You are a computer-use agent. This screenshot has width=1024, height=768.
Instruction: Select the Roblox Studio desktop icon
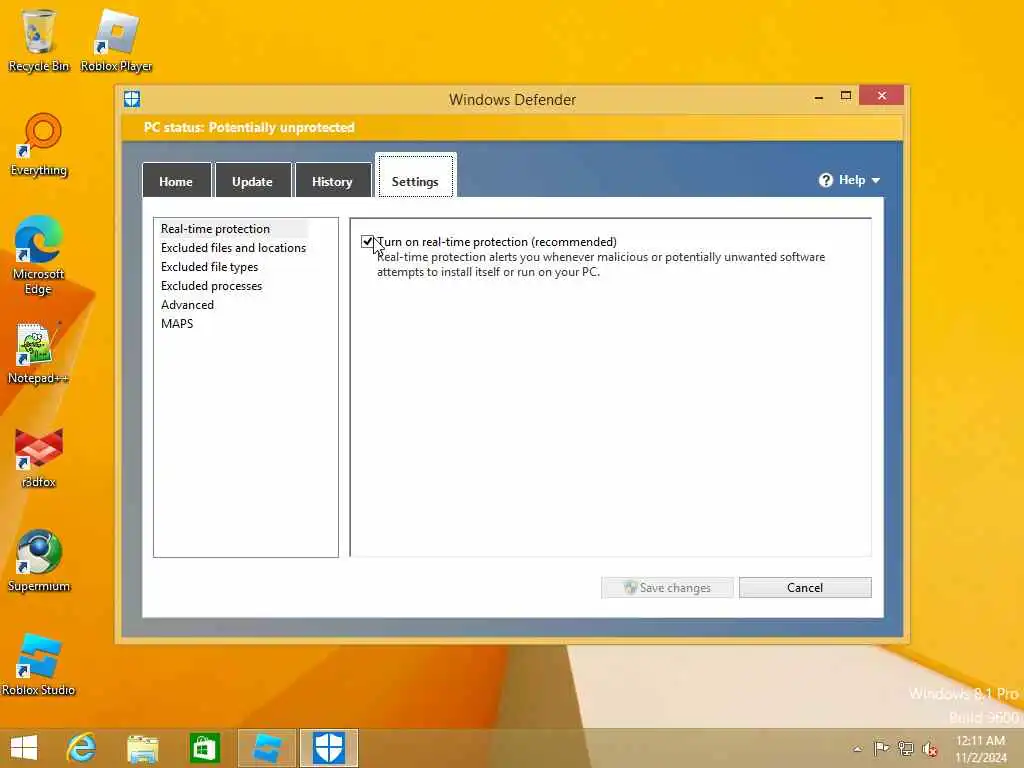pyautogui.click(x=39, y=664)
